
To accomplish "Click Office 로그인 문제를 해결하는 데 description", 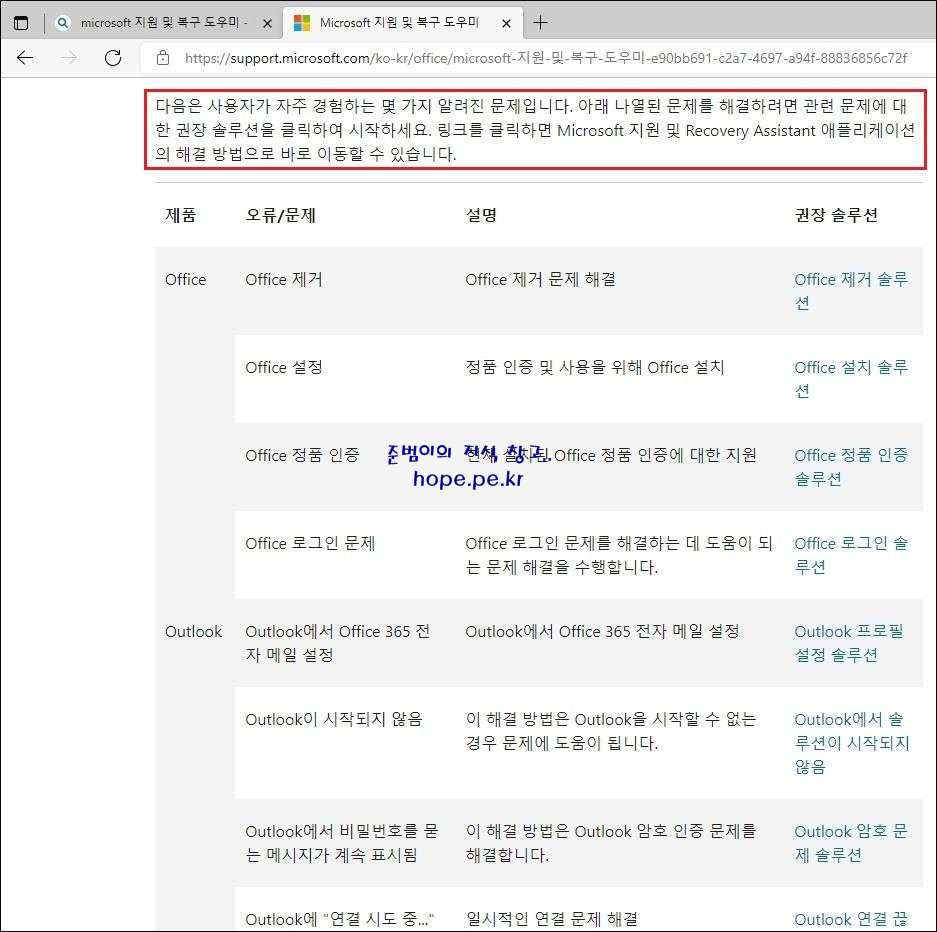I will point(619,555).
